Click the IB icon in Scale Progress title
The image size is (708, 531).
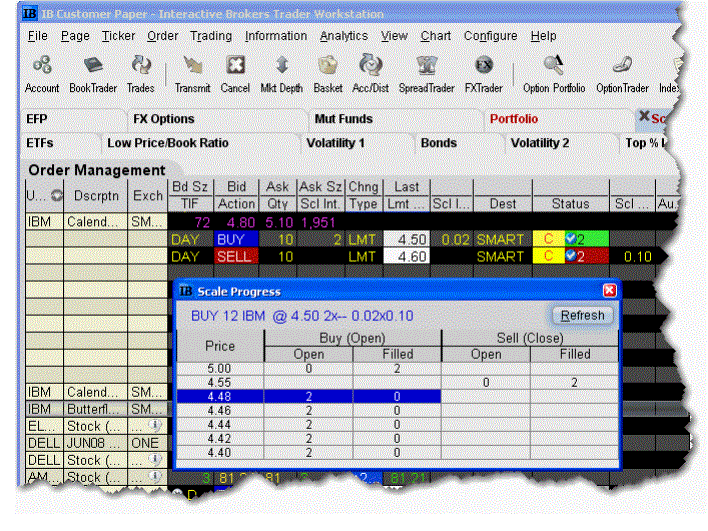point(186,291)
